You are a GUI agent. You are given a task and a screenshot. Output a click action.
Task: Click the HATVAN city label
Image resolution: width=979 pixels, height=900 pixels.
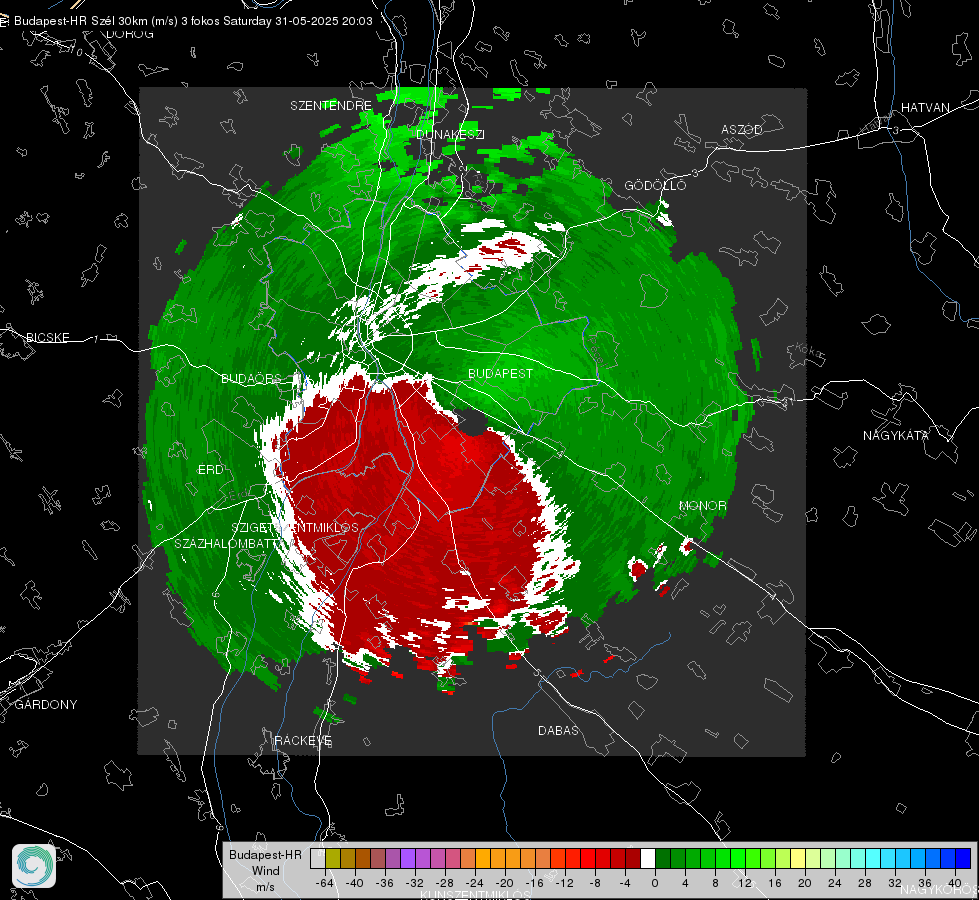coord(925,107)
